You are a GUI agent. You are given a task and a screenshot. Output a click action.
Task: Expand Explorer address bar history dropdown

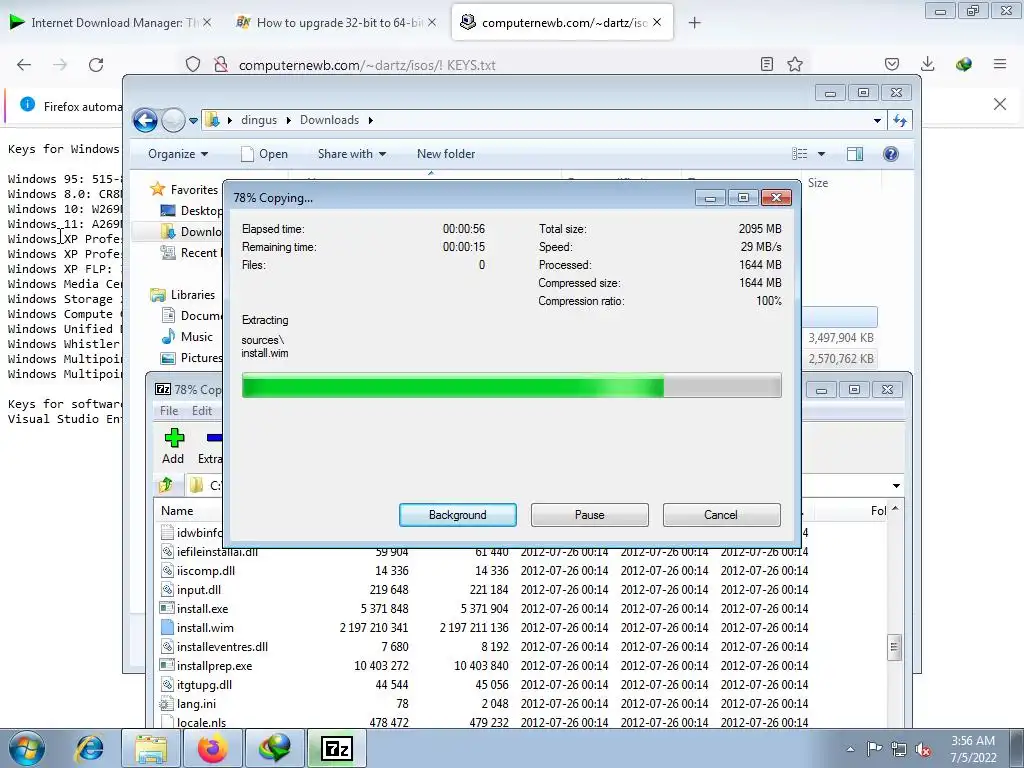876,121
